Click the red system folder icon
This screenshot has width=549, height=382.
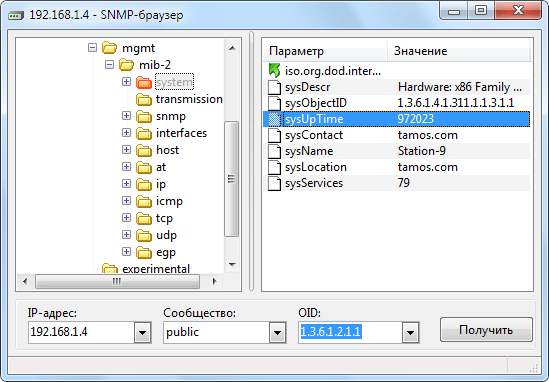tap(144, 82)
